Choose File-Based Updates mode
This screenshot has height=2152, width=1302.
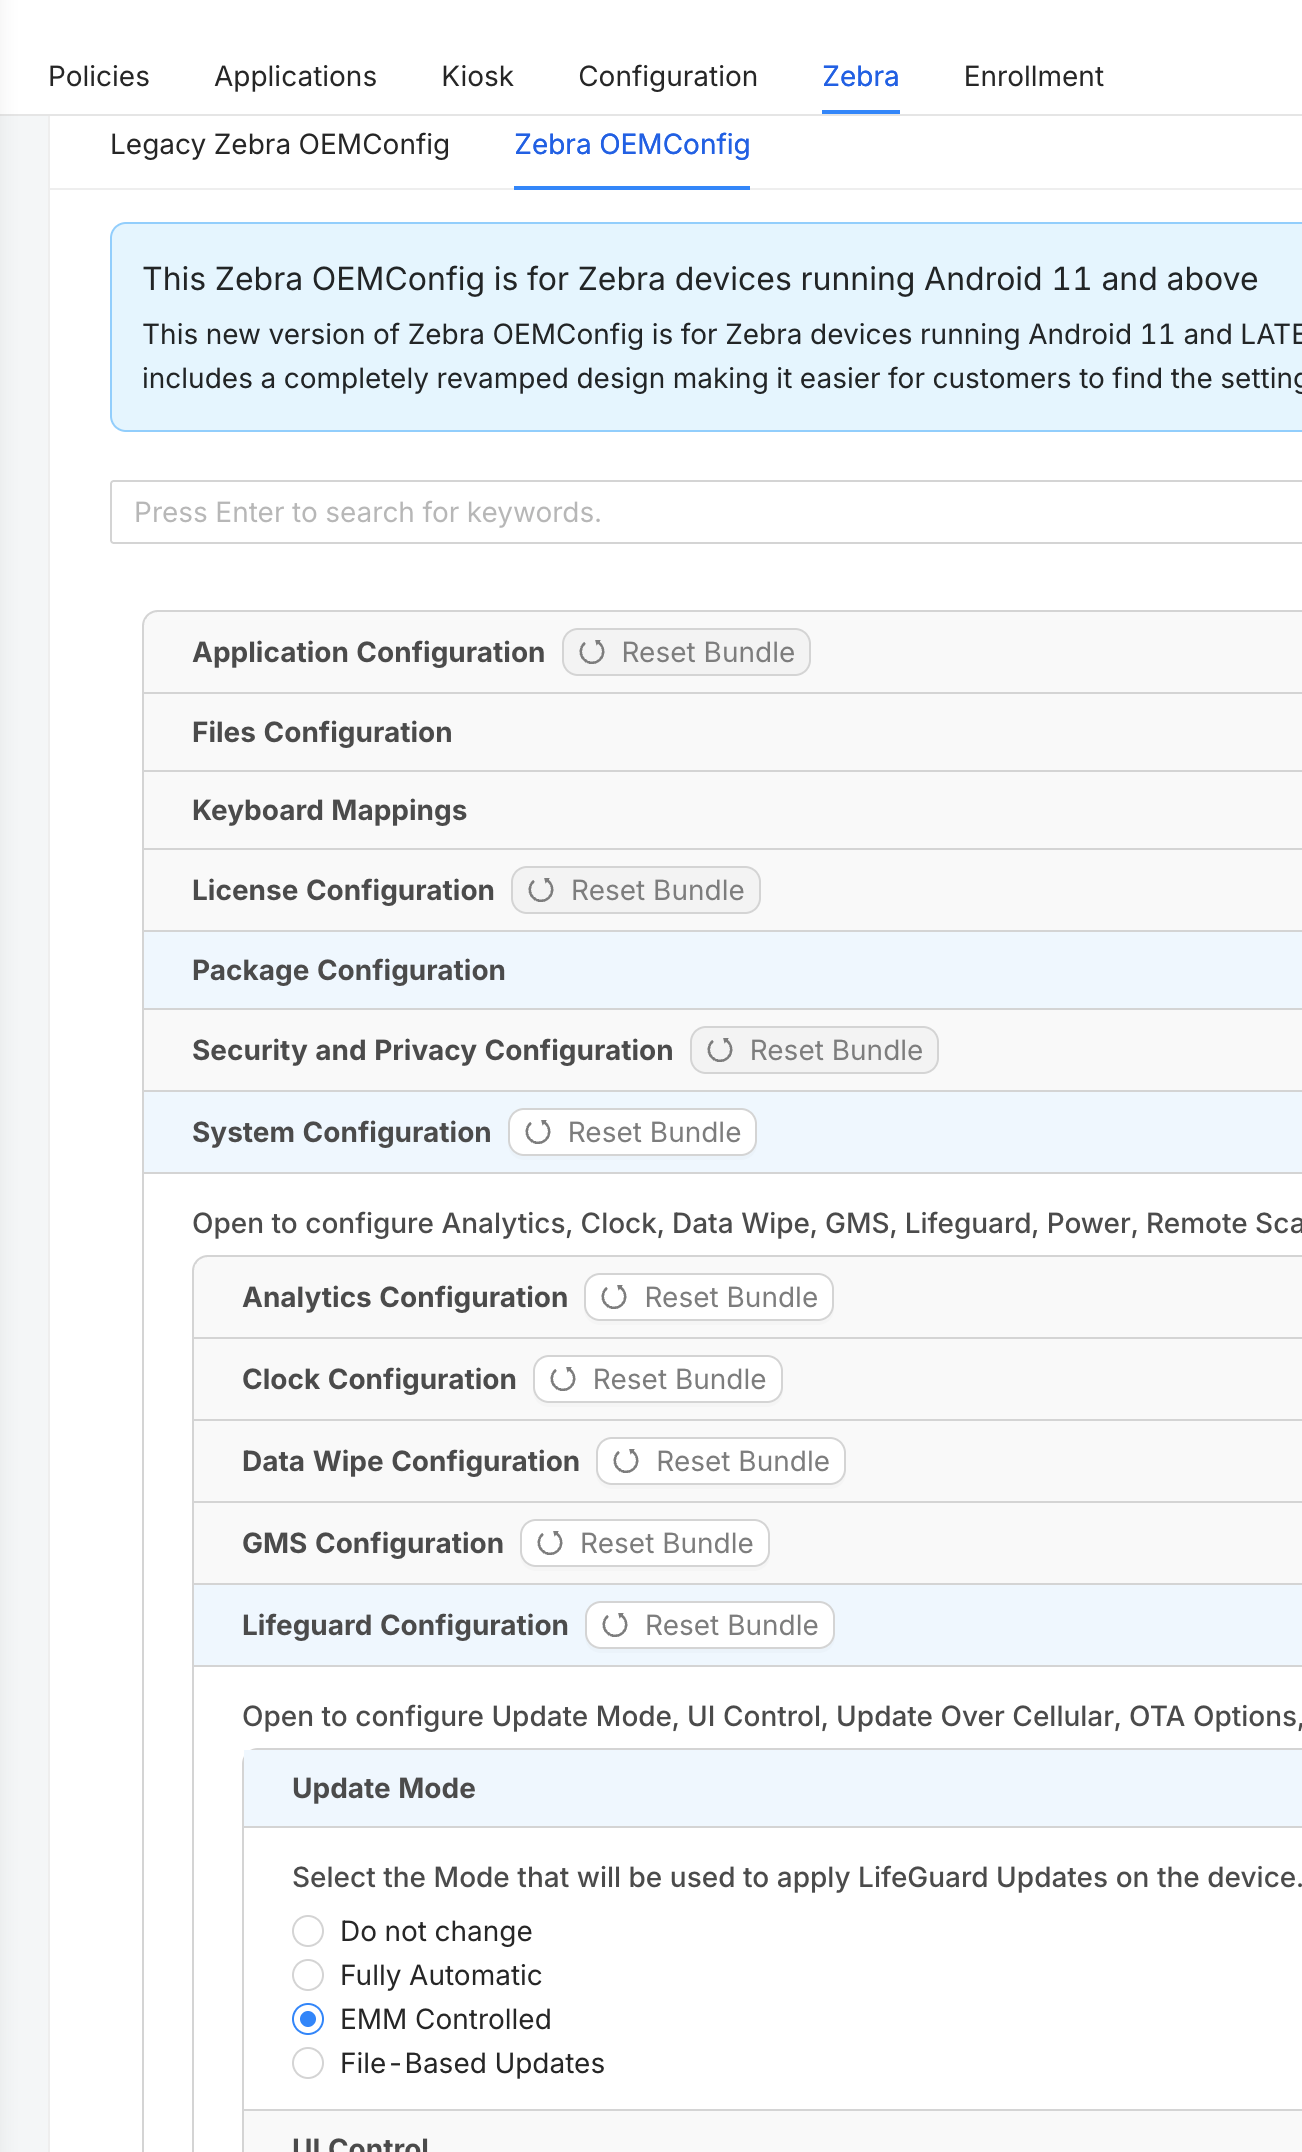pyautogui.click(x=308, y=2063)
